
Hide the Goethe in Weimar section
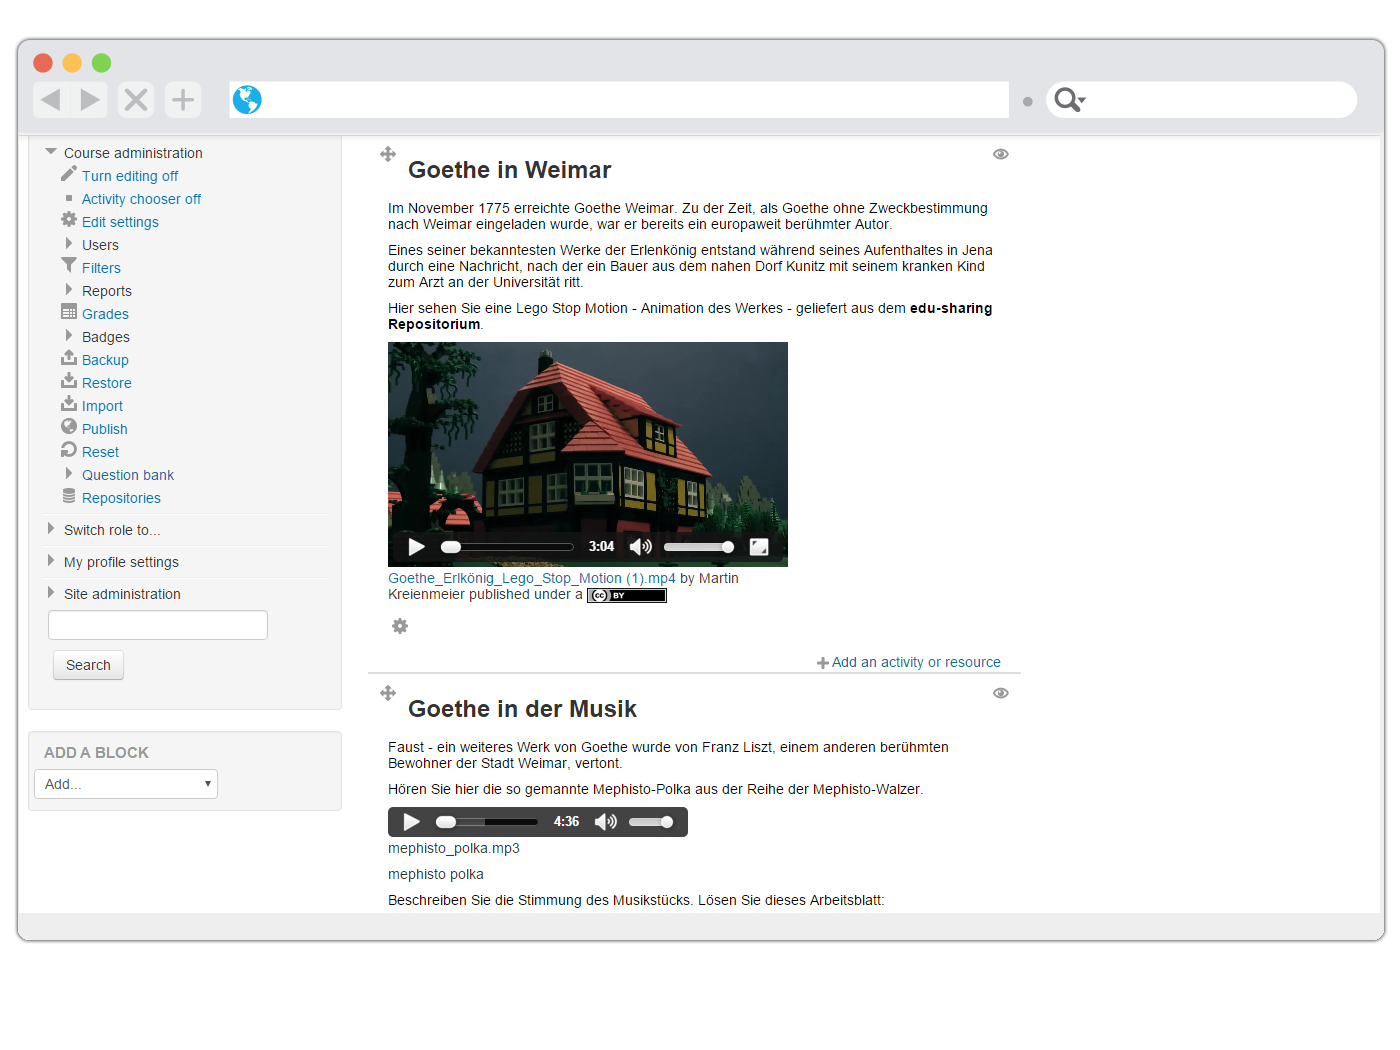(1001, 154)
